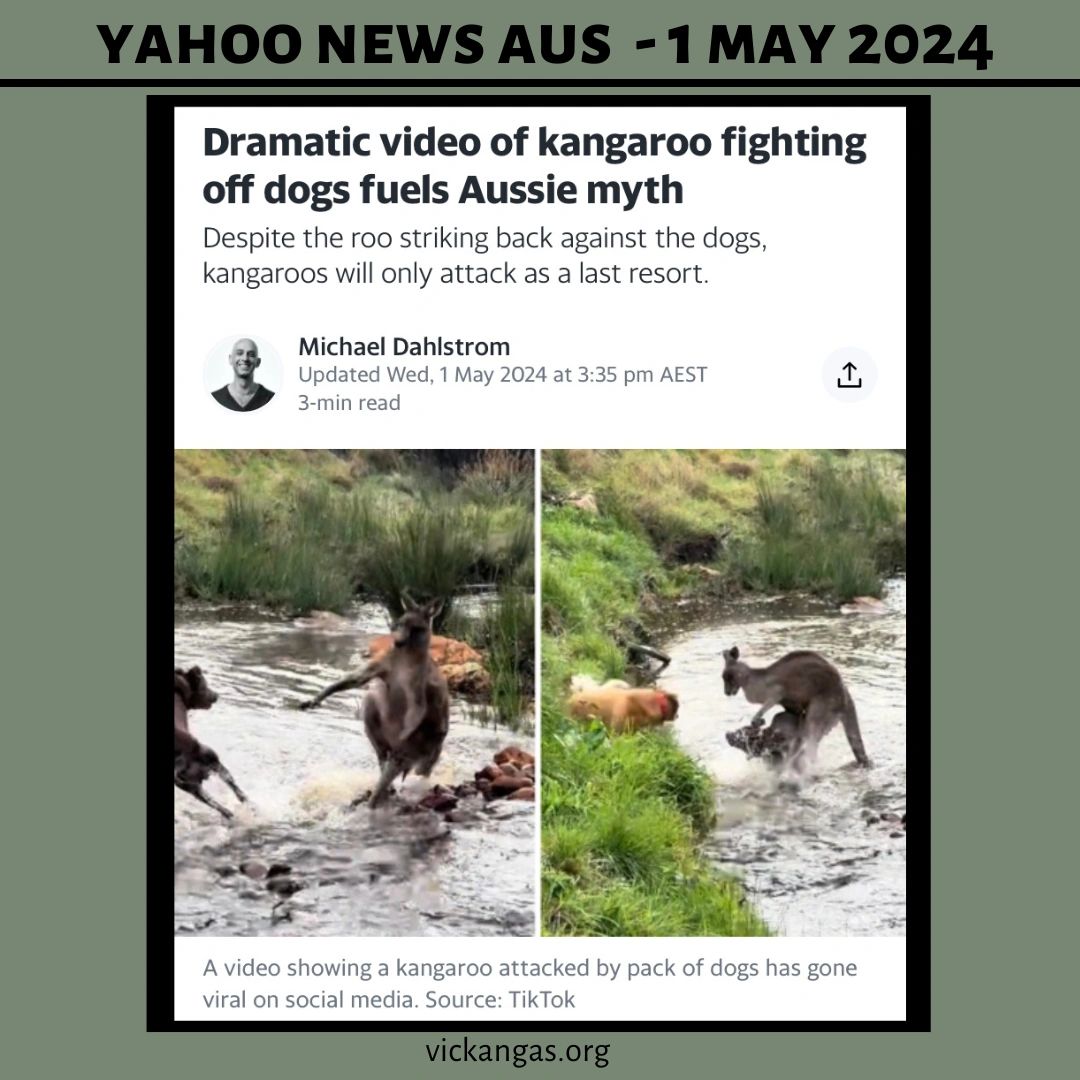Click the headline about kangaroo fighting dogs
The height and width of the screenshot is (1080, 1080).
(534, 165)
